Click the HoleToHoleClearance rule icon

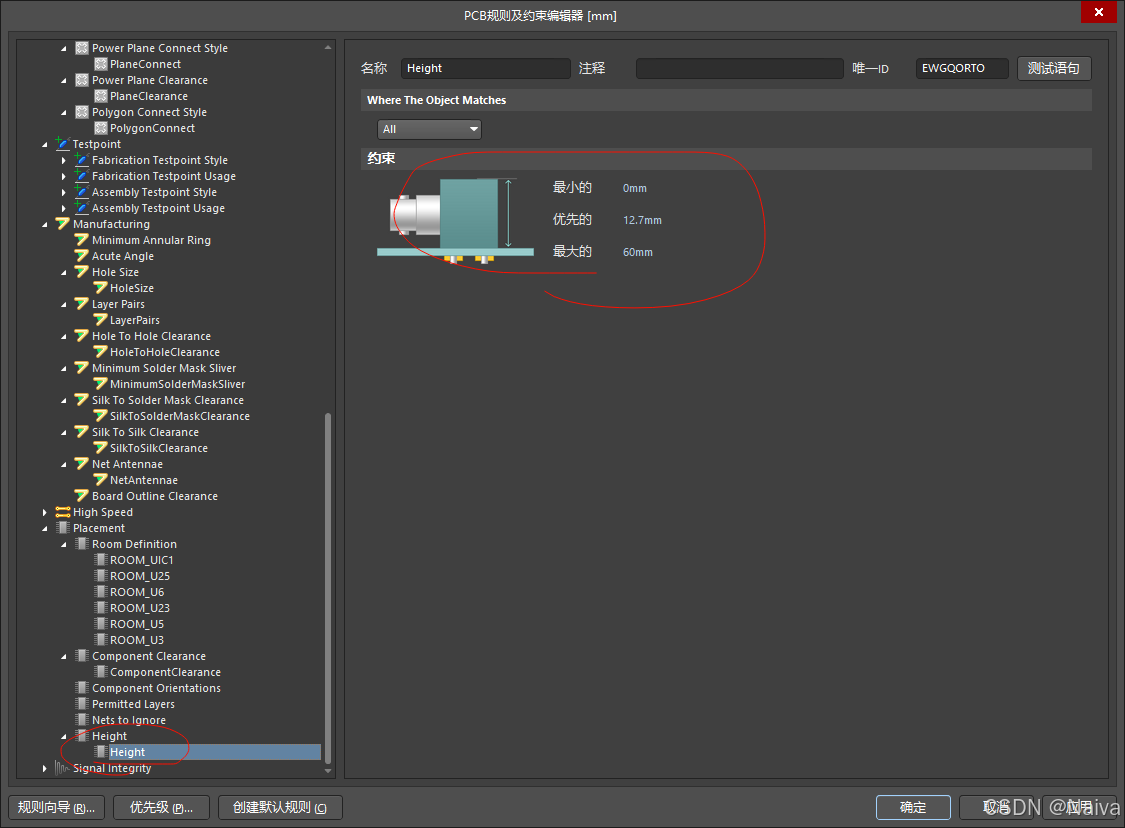[x=100, y=352]
